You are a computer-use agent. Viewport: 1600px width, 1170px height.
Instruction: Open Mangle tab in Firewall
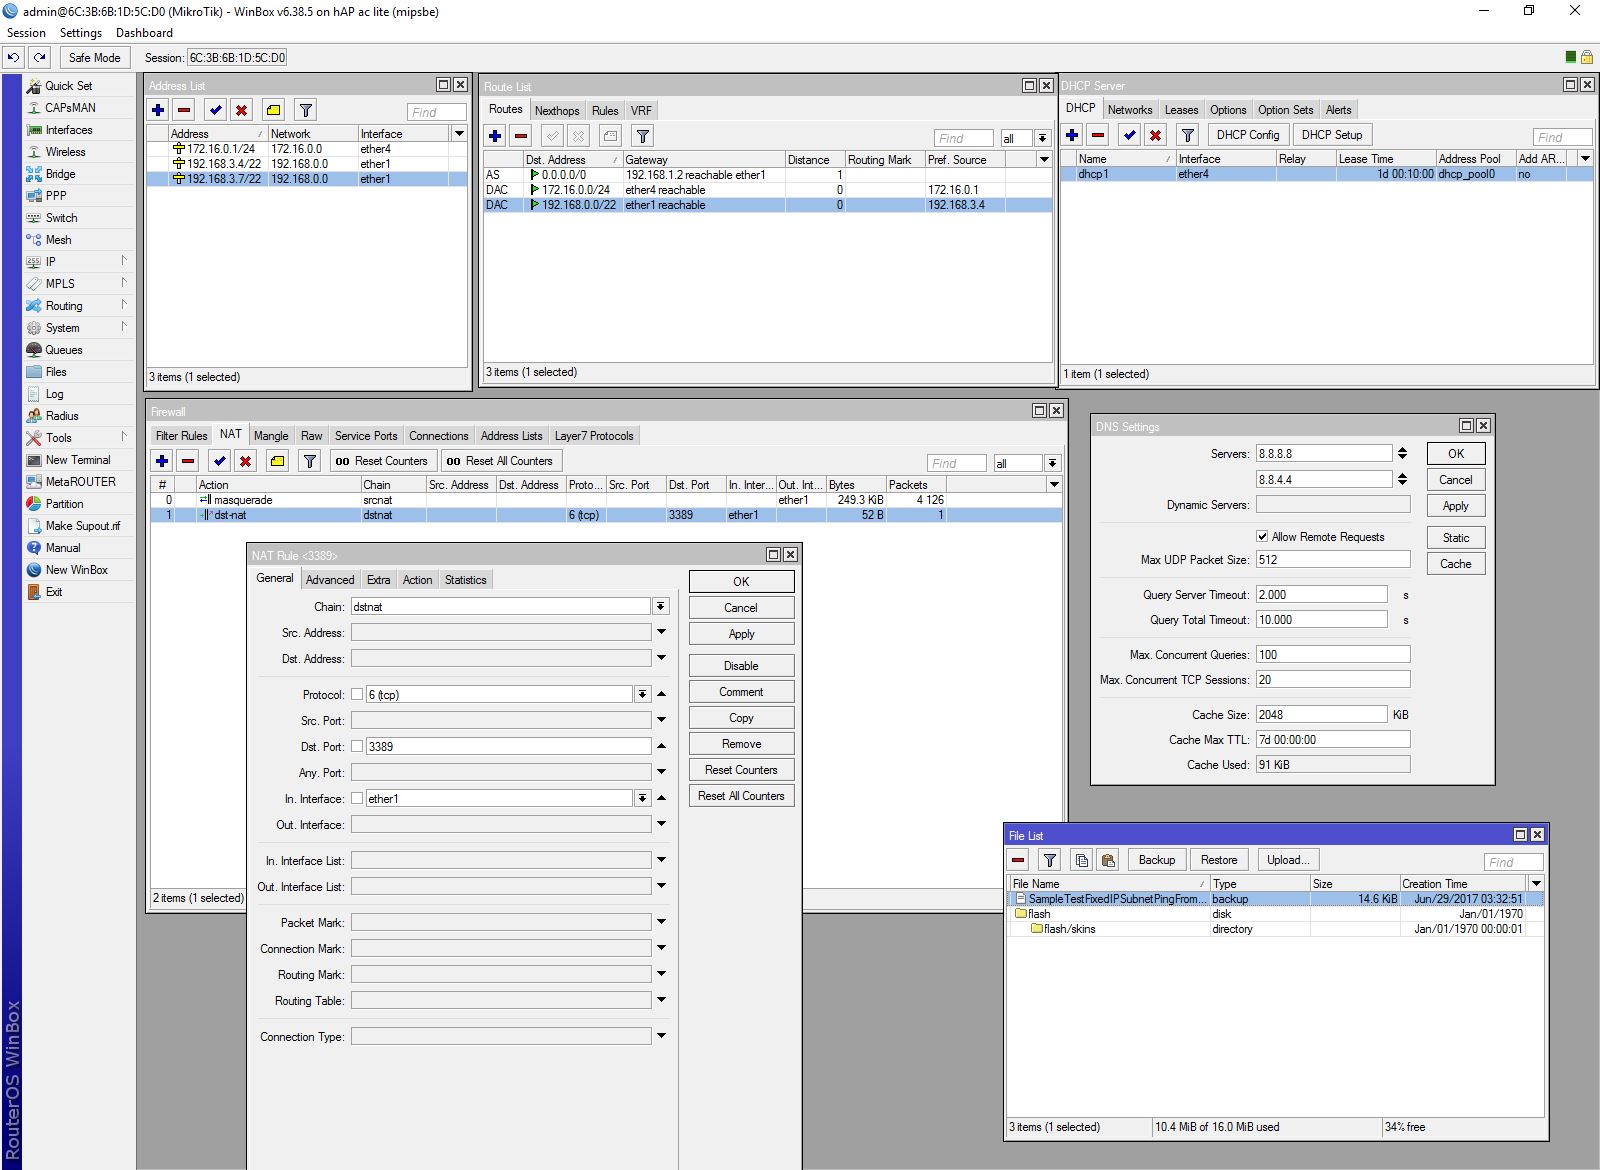[270, 436]
